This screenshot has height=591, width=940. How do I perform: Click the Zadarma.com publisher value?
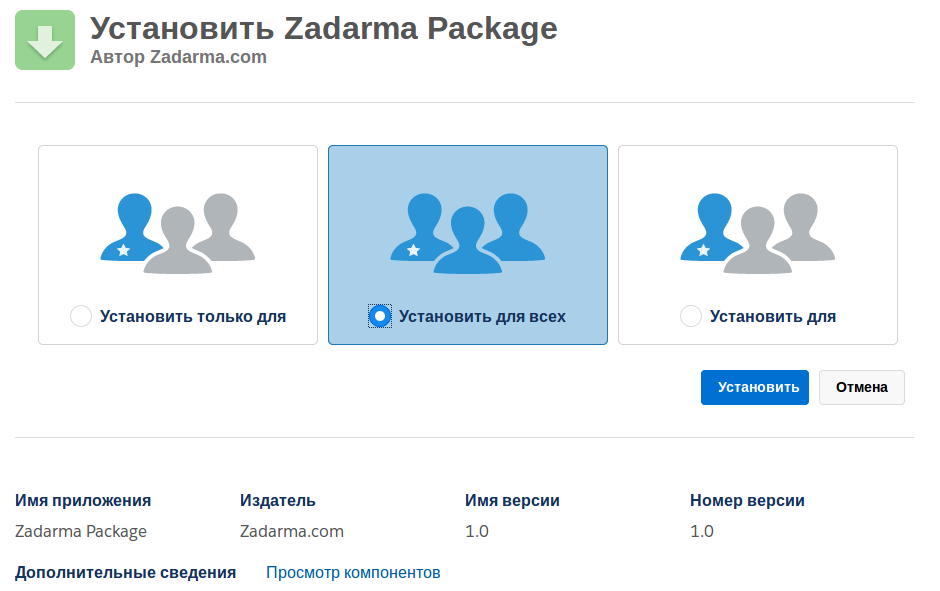point(292,531)
